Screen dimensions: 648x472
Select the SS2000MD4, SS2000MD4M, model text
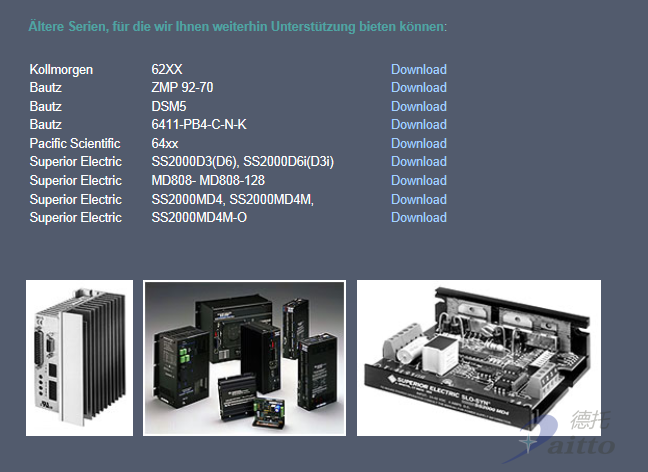point(233,200)
